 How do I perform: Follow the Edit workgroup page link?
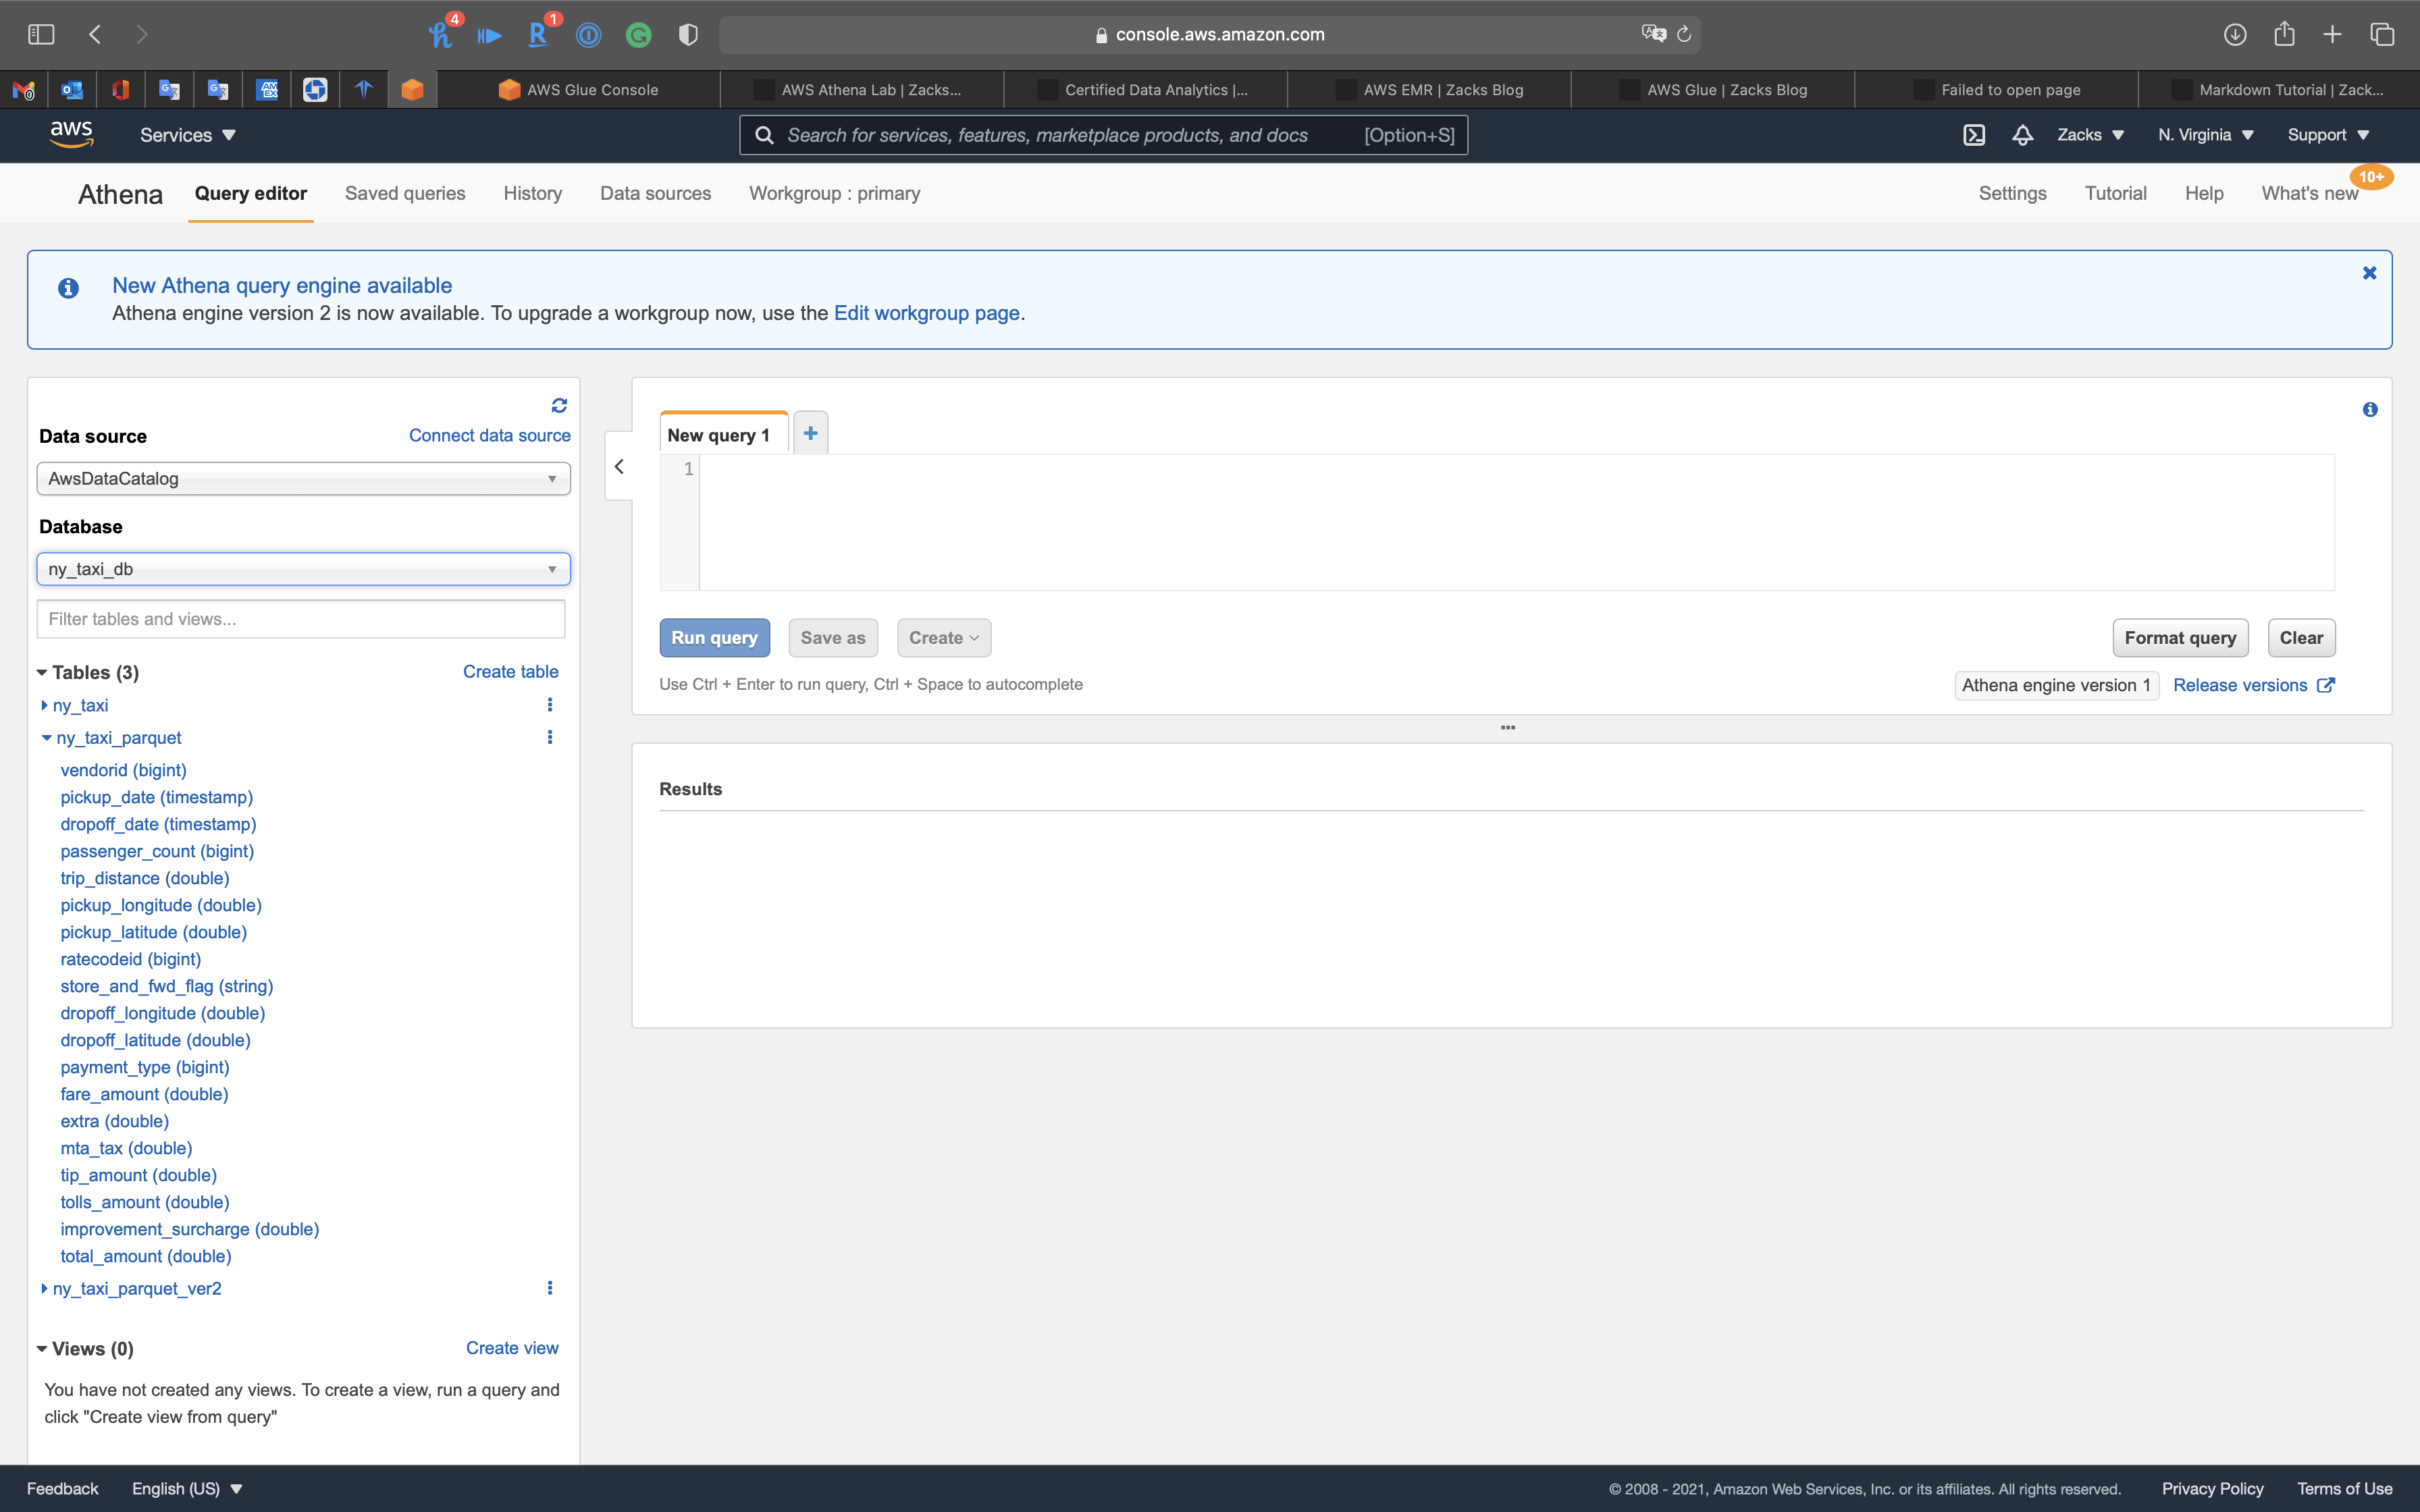click(926, 313)
